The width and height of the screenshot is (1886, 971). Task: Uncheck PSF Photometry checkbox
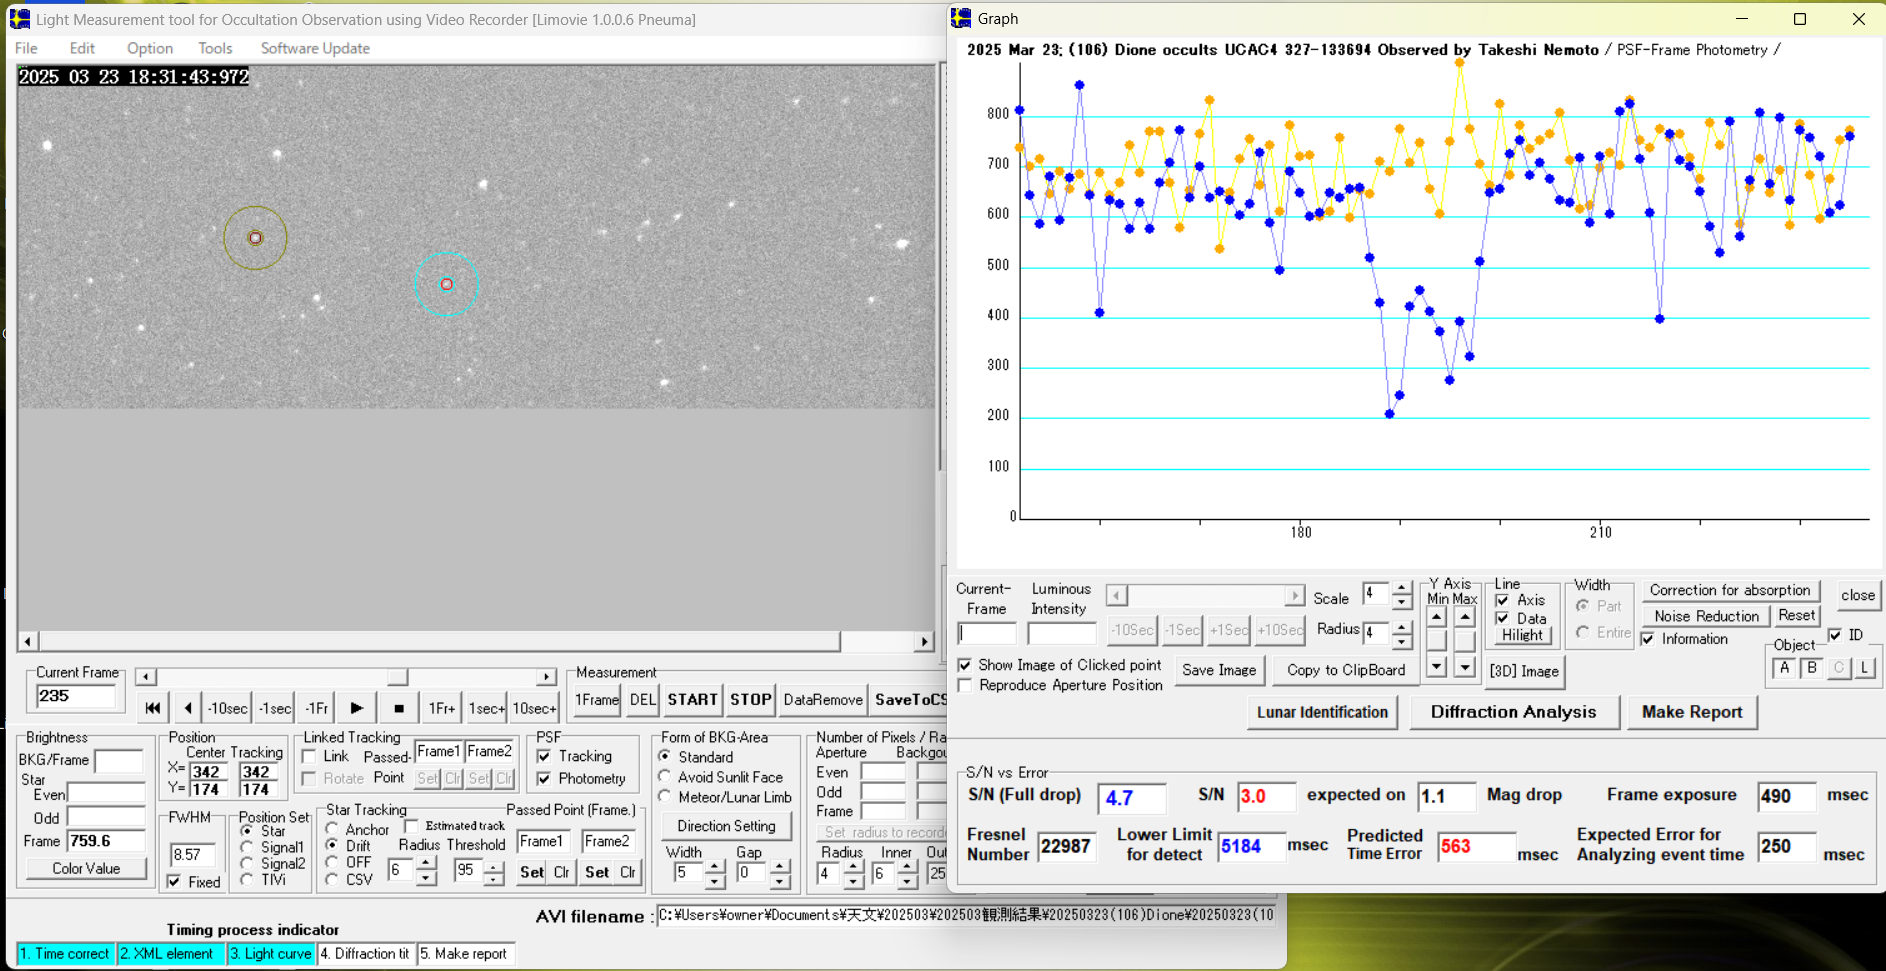[544, 778]
